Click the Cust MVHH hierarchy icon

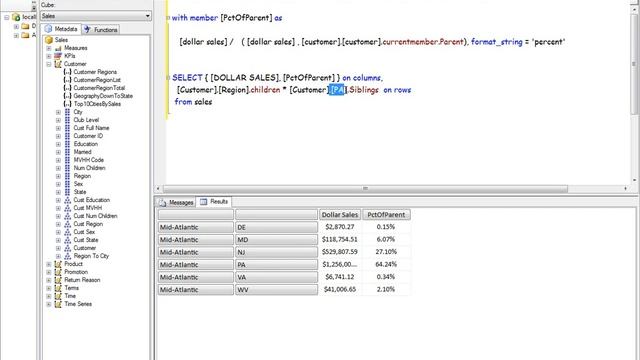pyautogui.click(x=67, y=208)
